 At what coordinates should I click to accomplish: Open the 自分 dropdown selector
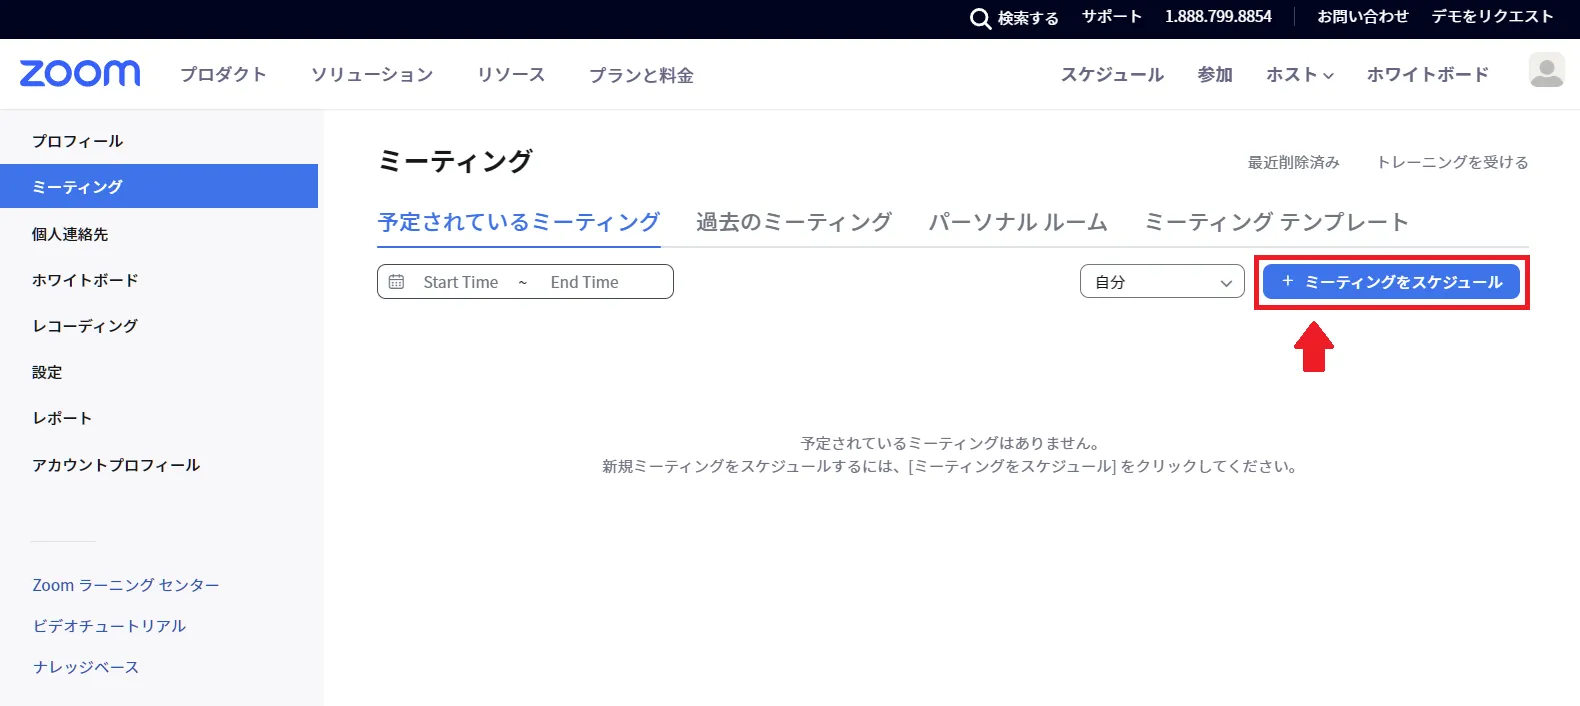click(1161, 282)
